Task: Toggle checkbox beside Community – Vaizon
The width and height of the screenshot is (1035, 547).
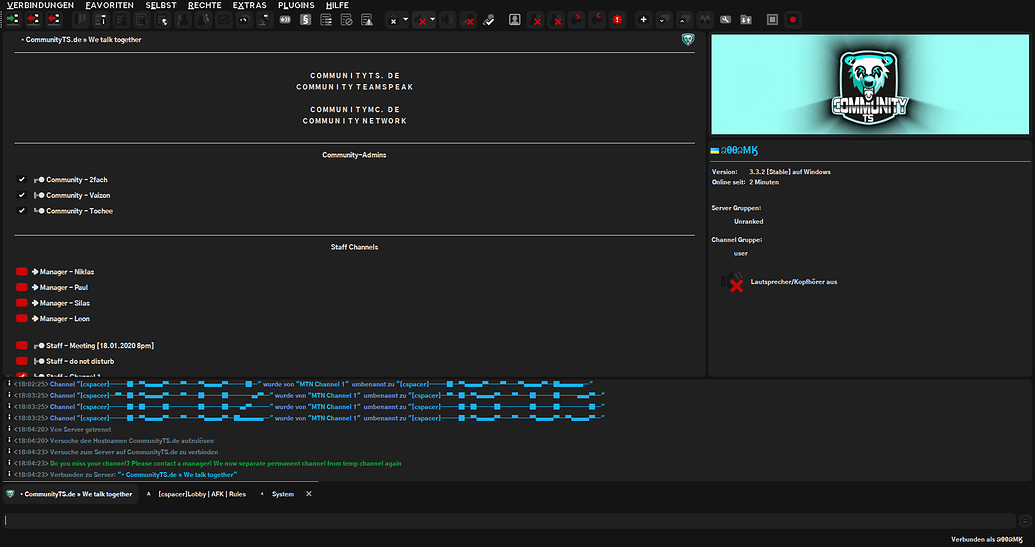Action: click(21, 195)
